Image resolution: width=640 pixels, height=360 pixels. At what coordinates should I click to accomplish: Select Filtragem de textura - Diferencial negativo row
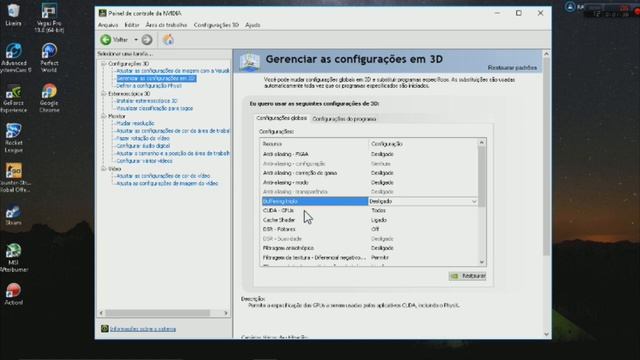pyautogui.click(x=369, y=258)
